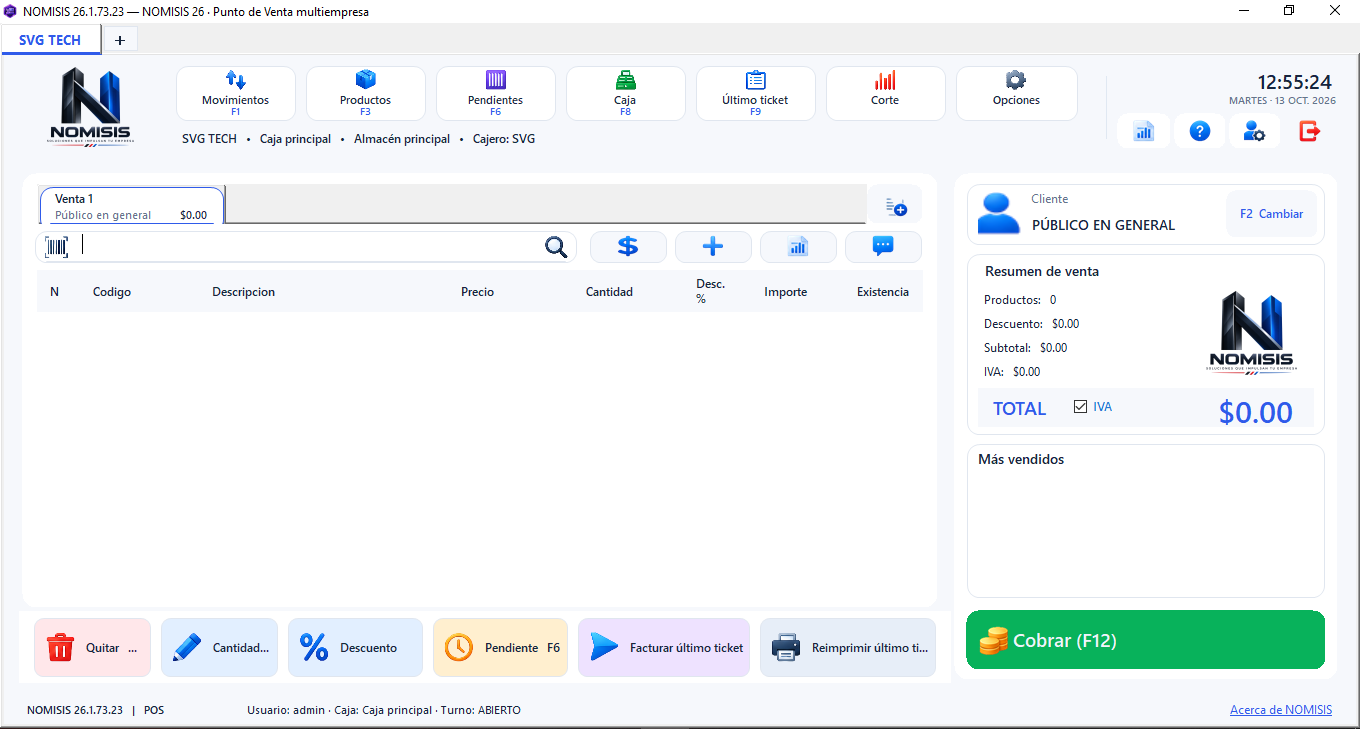Open the Acerca de NOMISIS link
1360x729 pixels.
coord(1281,710)
